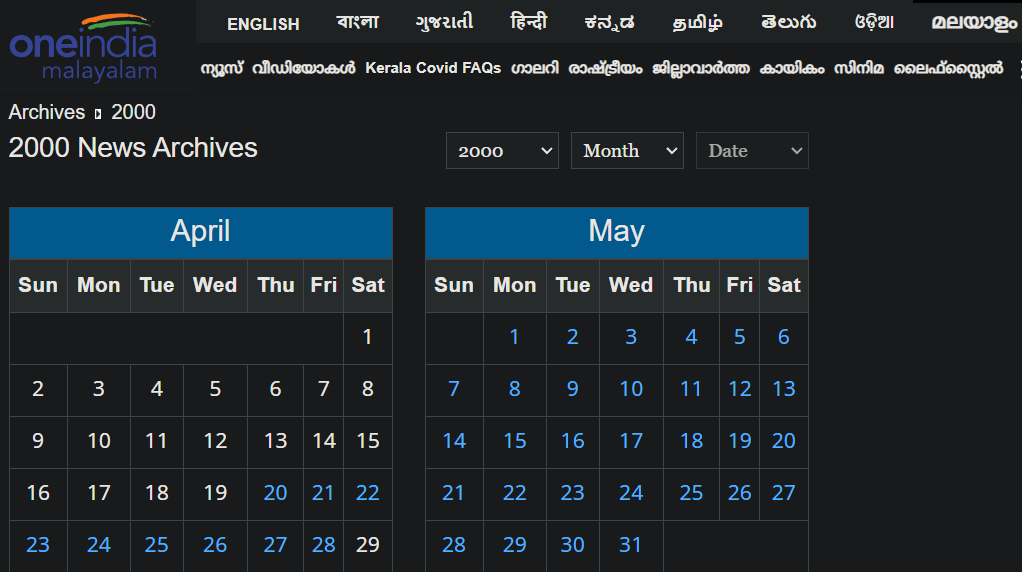Open April 26 archive
The height and width of the screenshot is (572, 1022).
pyautogui.click(x=215, y=545)
